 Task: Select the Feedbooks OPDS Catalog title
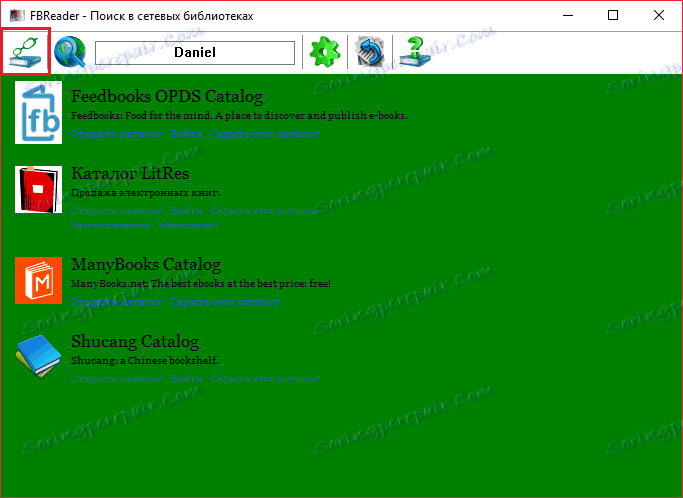coord(167,96)
